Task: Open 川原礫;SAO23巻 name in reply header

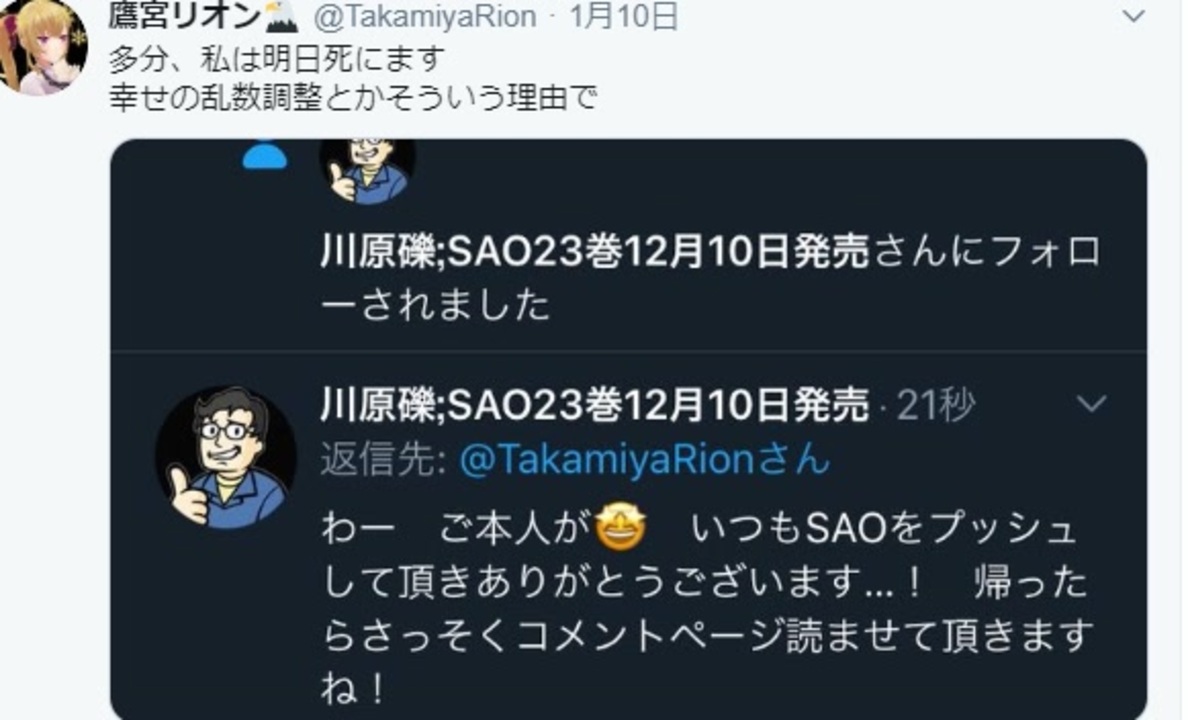Action: tap(596, 405)
